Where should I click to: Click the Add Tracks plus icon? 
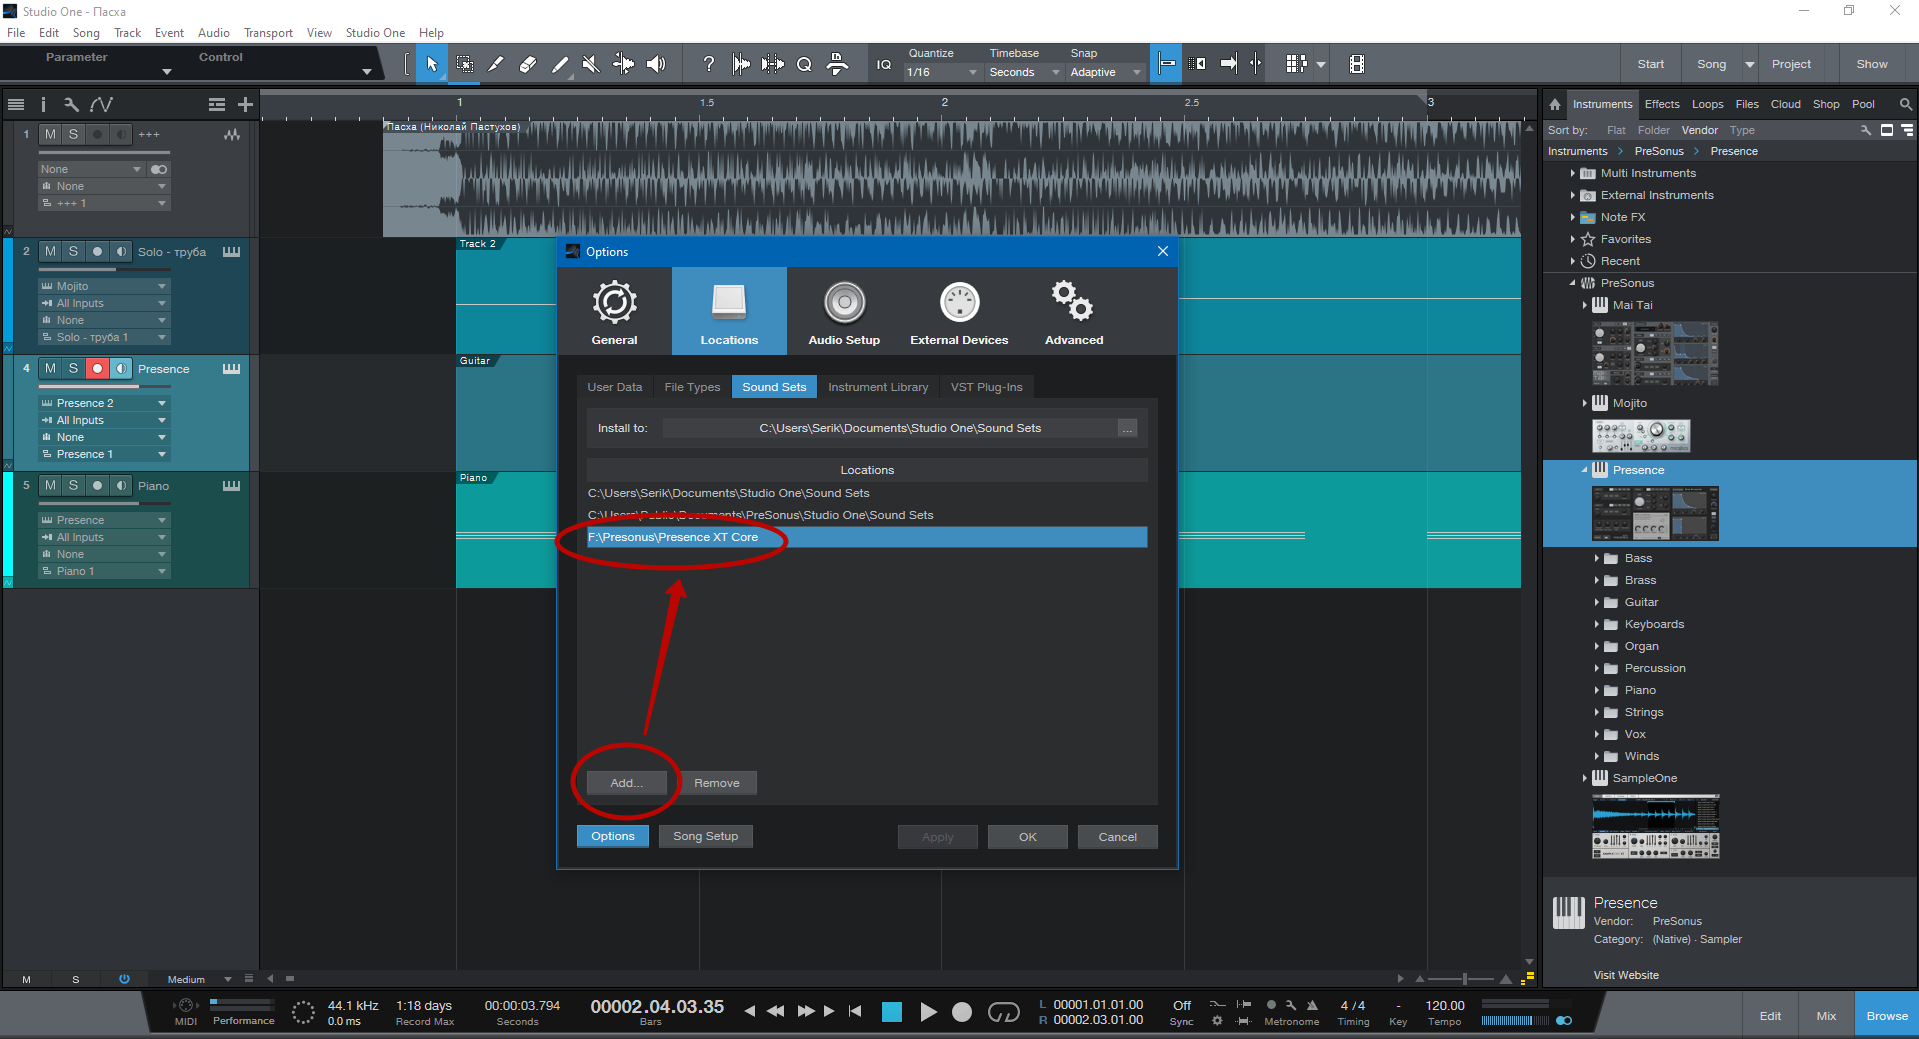[245, 104]
